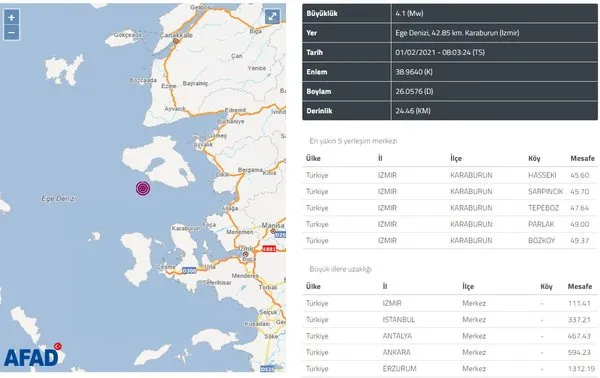The height and width of the screenshot is (378, 600).
Task: Click the depth value 24.46 (KM)
Action: pyautogui.click(x=413, y=111)
